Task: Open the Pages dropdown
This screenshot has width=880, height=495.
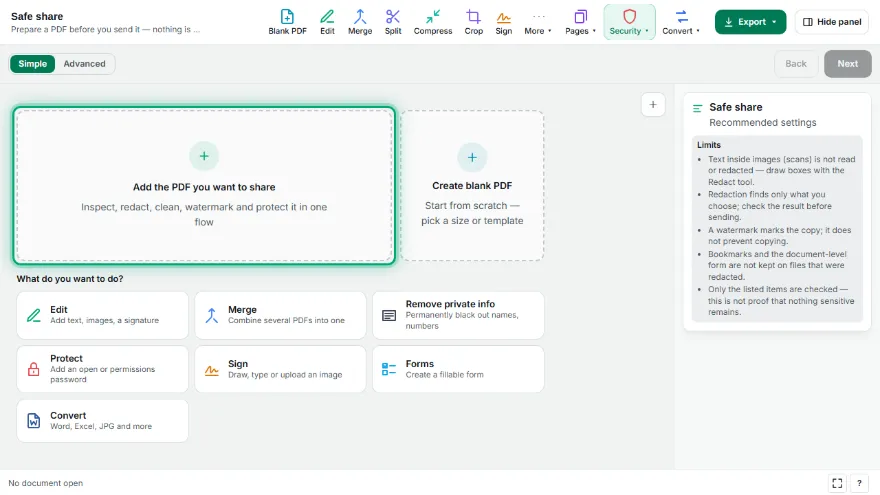Action: point(580,22)
